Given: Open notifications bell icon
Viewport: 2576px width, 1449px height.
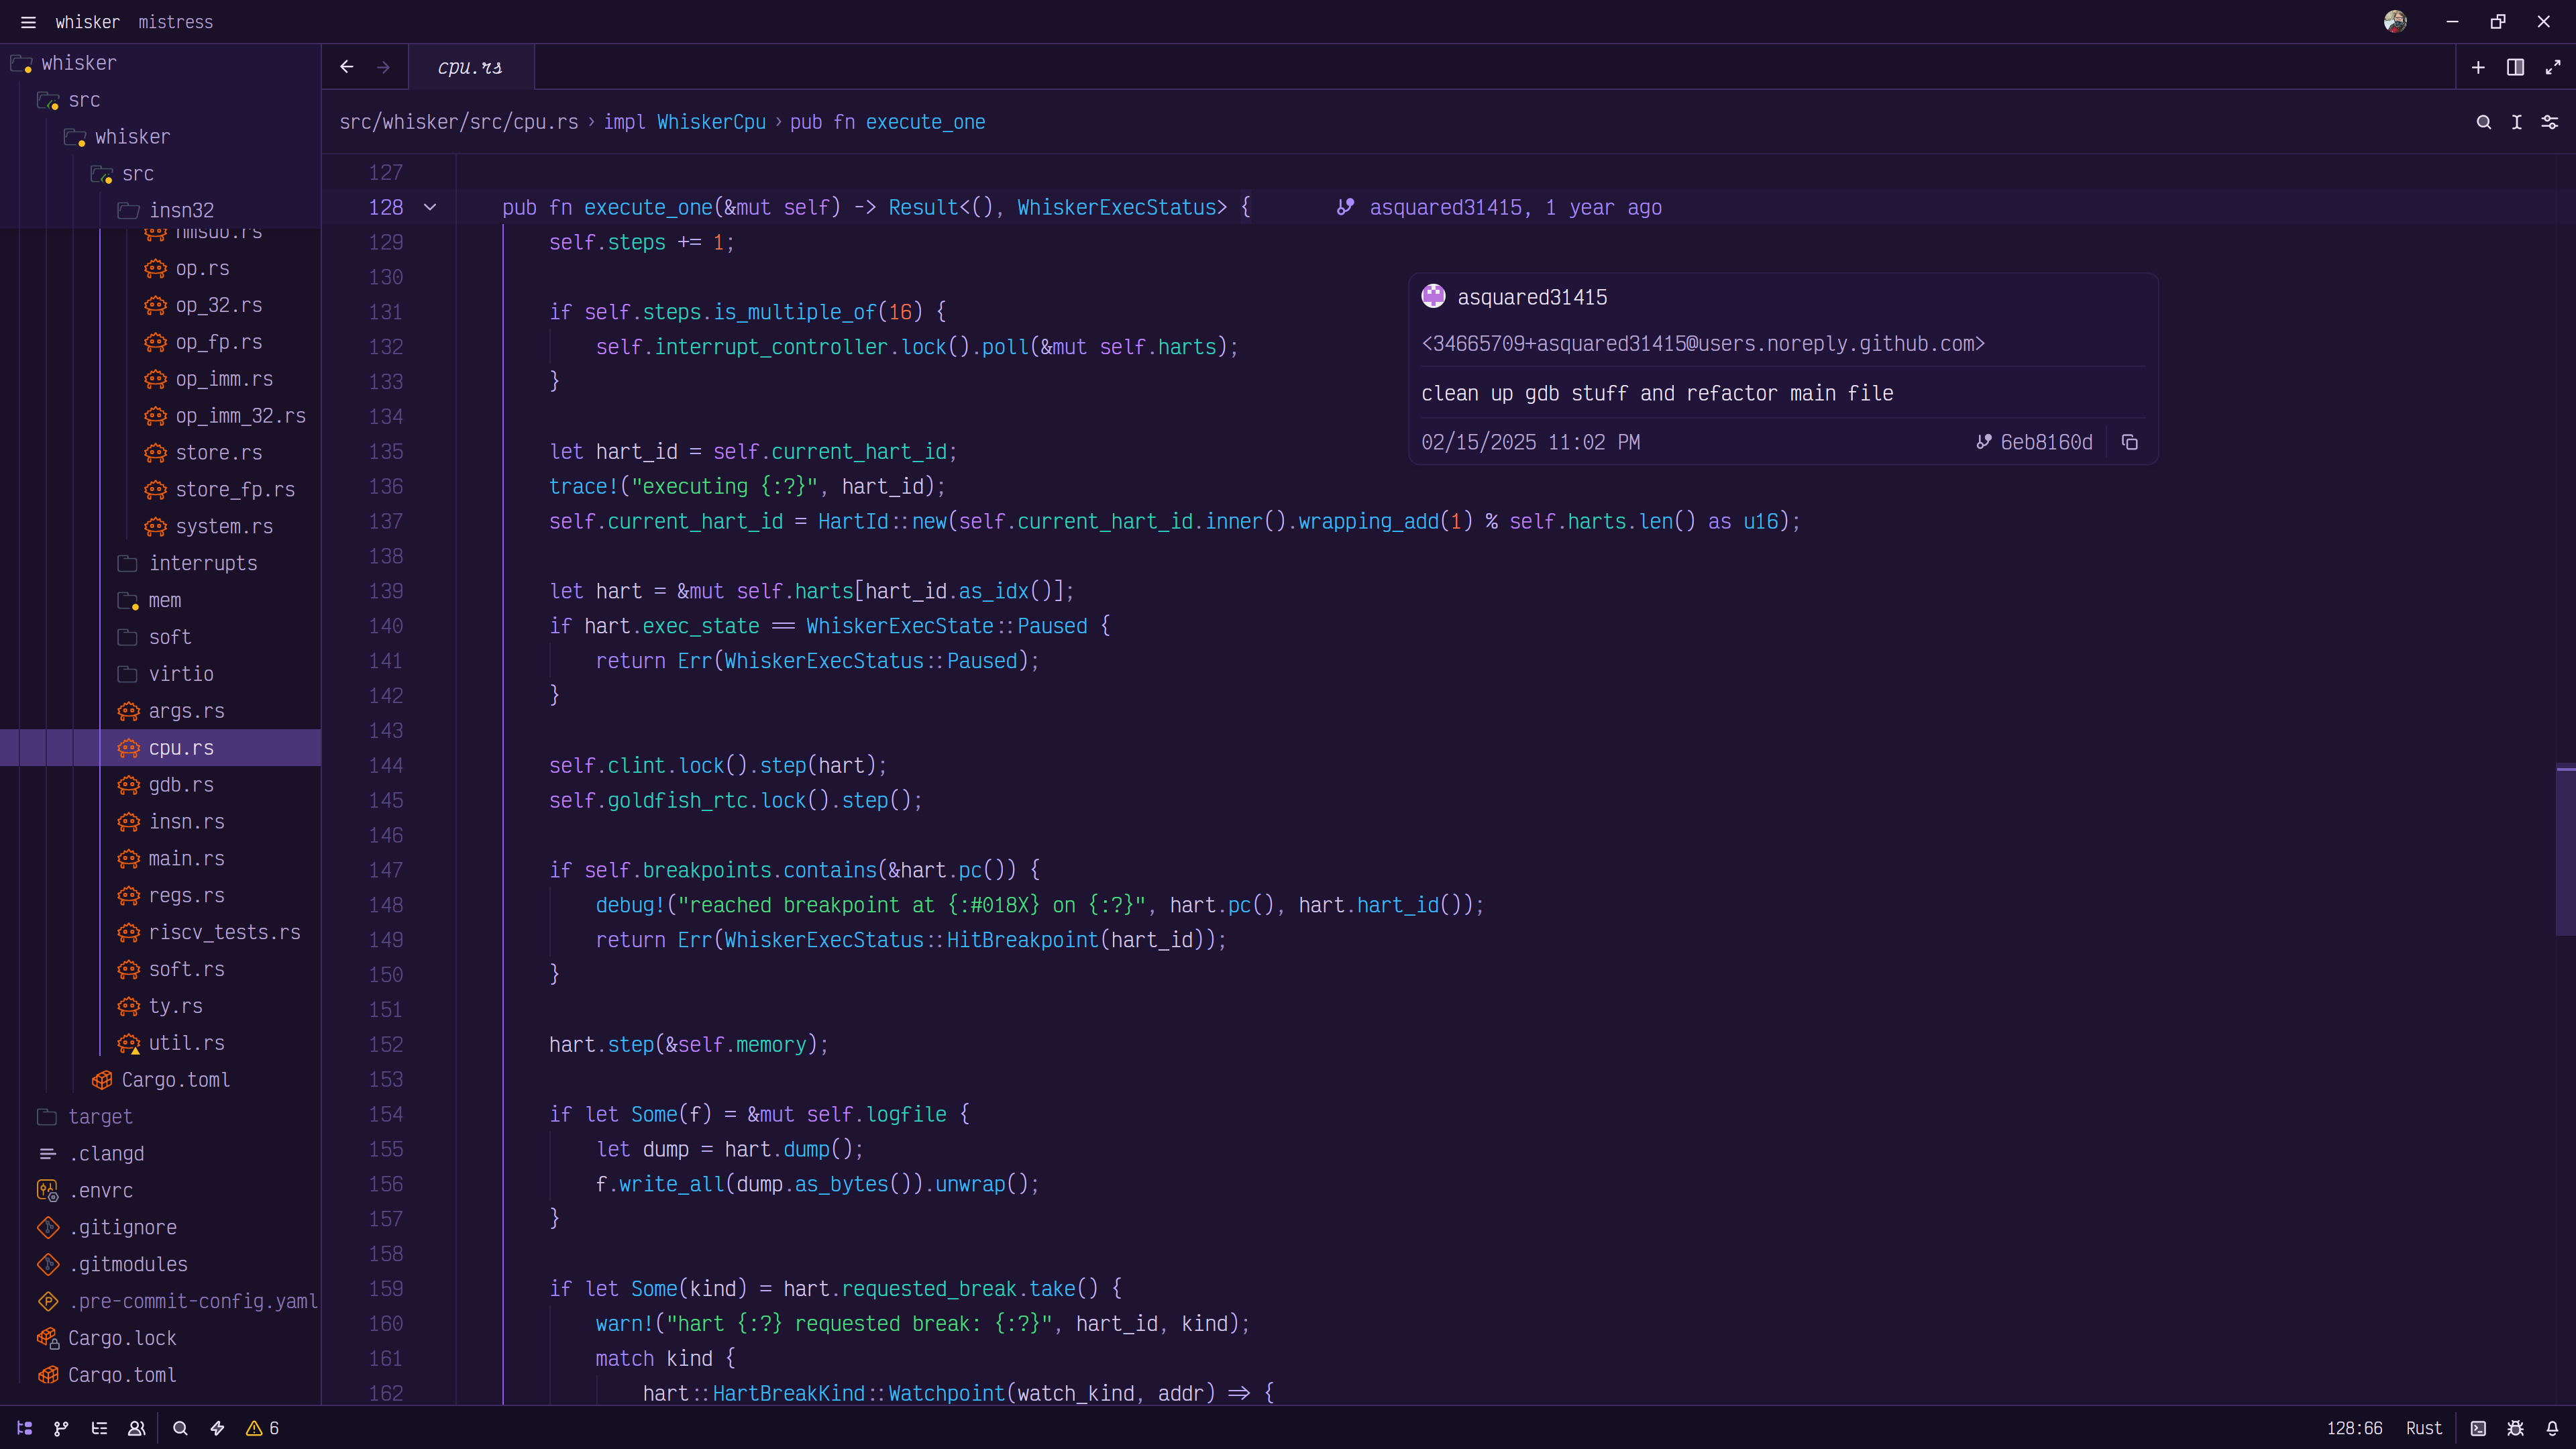Looking at the screenshot, I should click(2552, 1428).
